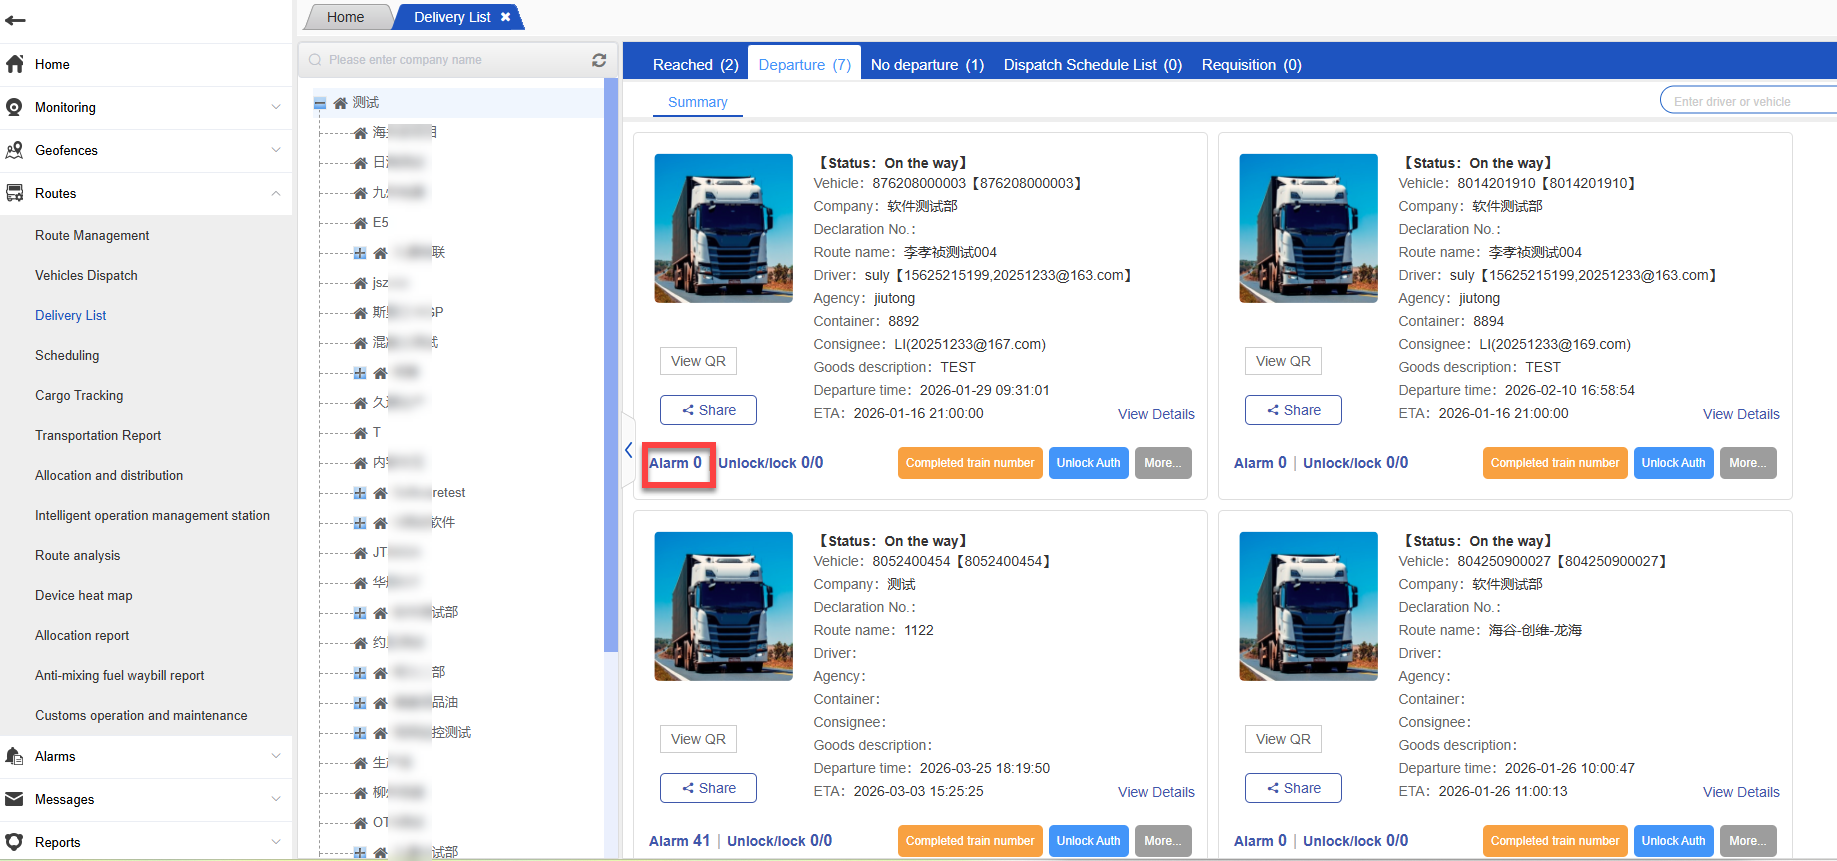Collapse the 测试 root tree node
Image resolution: width=1837 pixels, height=861 pixels.
[x=320, y=103]
